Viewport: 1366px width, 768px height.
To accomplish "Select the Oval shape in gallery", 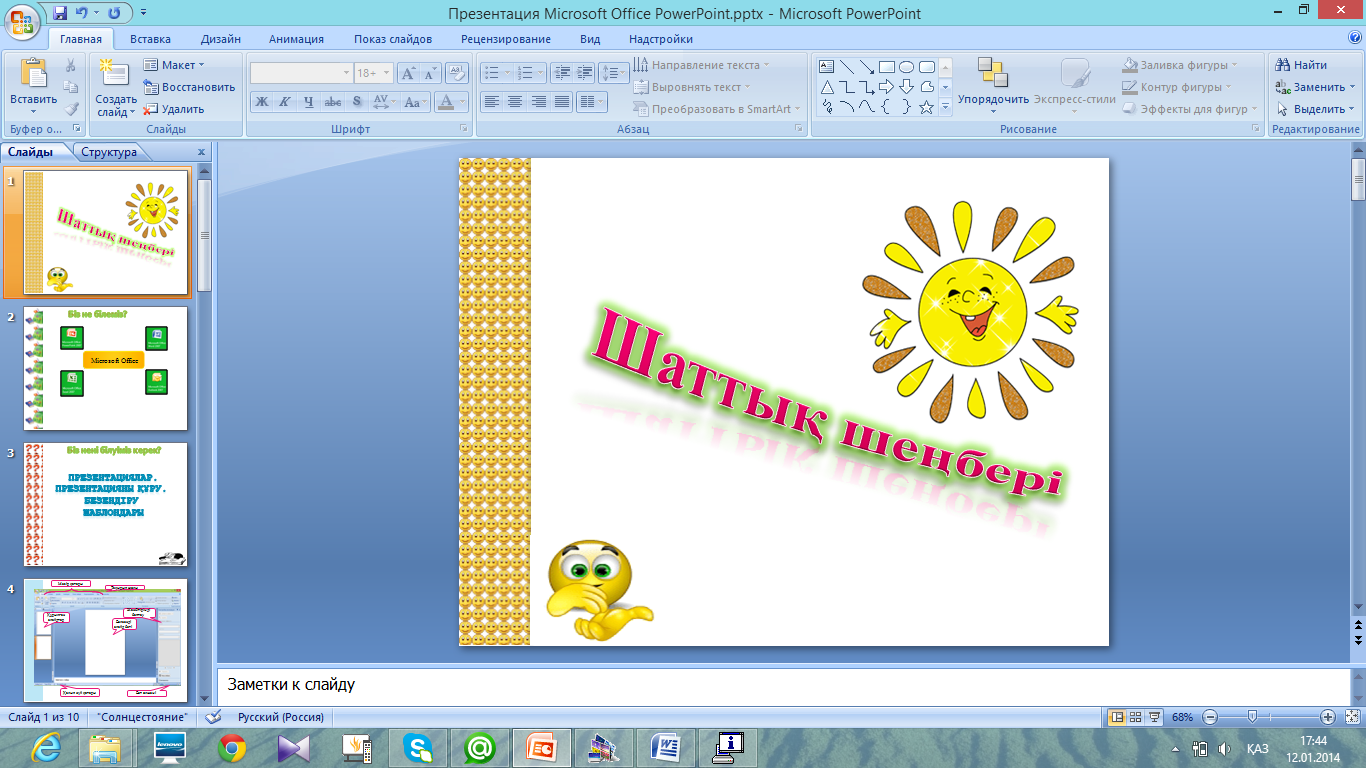I will 906,67.
